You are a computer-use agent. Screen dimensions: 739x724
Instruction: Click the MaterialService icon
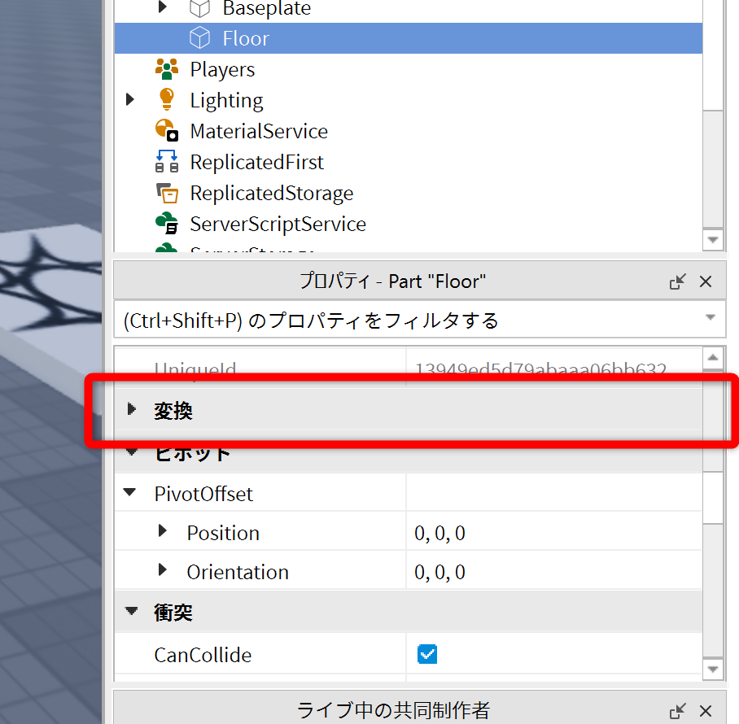point(167,131)
